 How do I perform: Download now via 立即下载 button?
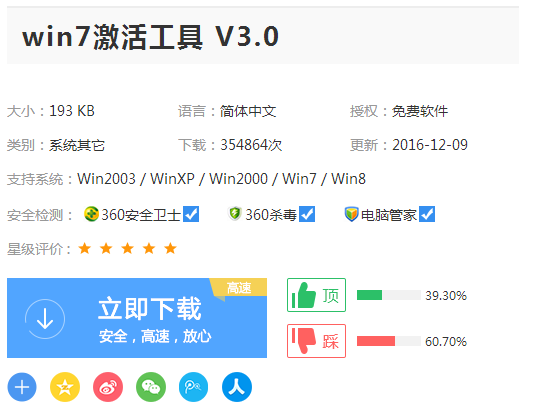pyautogui.click(x=137, y=318)
